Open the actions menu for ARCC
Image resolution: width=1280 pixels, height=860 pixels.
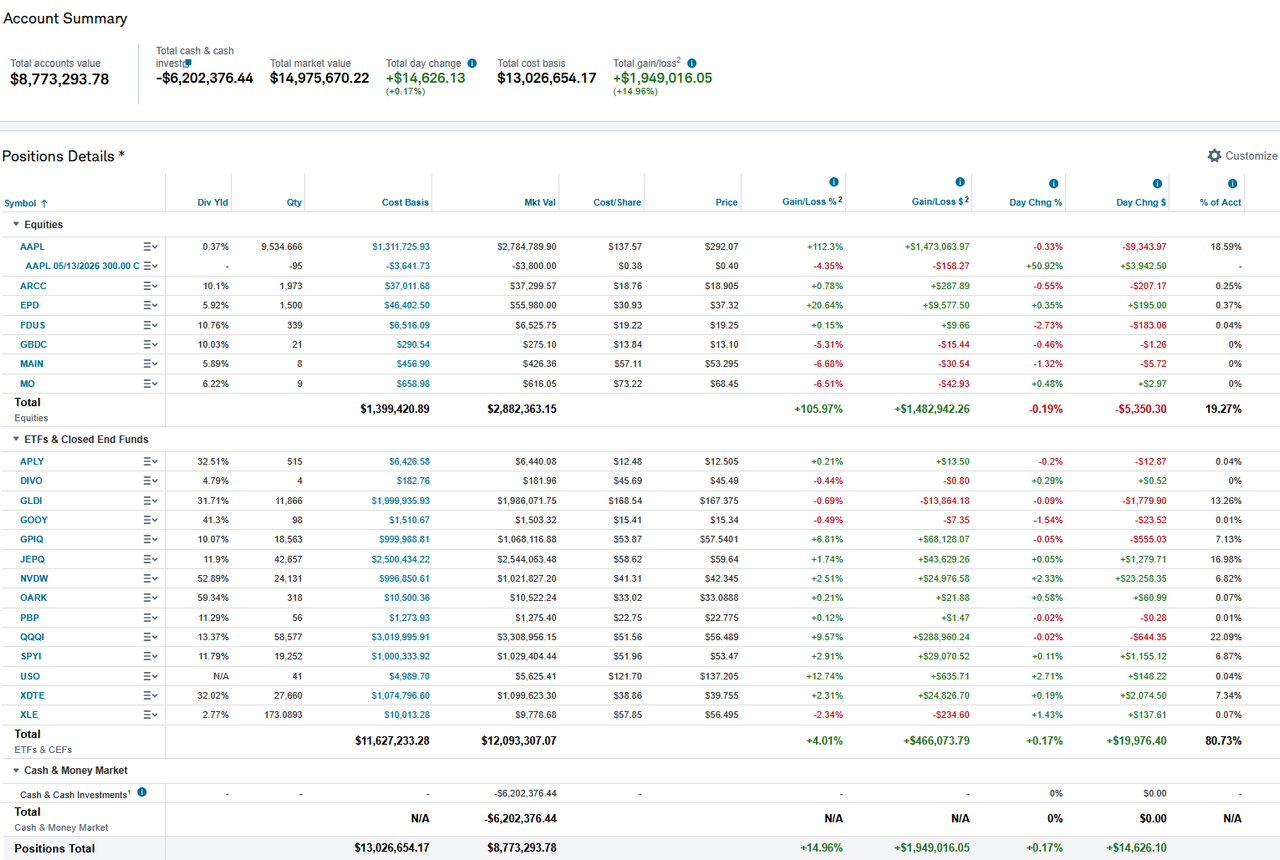tap(151, 286)
